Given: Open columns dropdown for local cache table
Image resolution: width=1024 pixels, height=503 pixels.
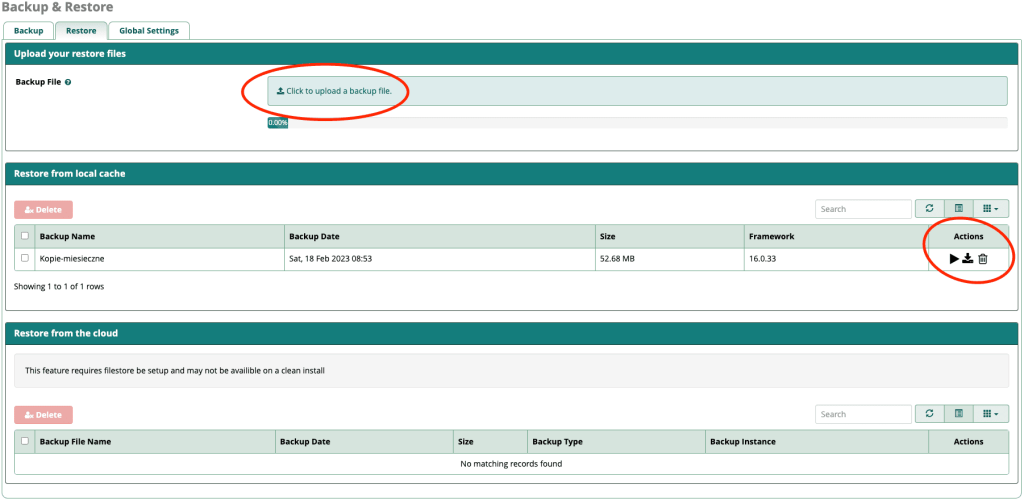Looking at the screenshot, I should (x=991, y=209).
